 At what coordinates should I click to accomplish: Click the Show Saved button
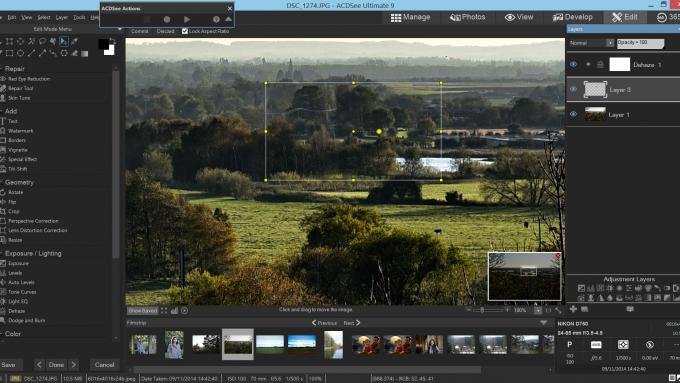pyautogui.click(x=142, y=311)
